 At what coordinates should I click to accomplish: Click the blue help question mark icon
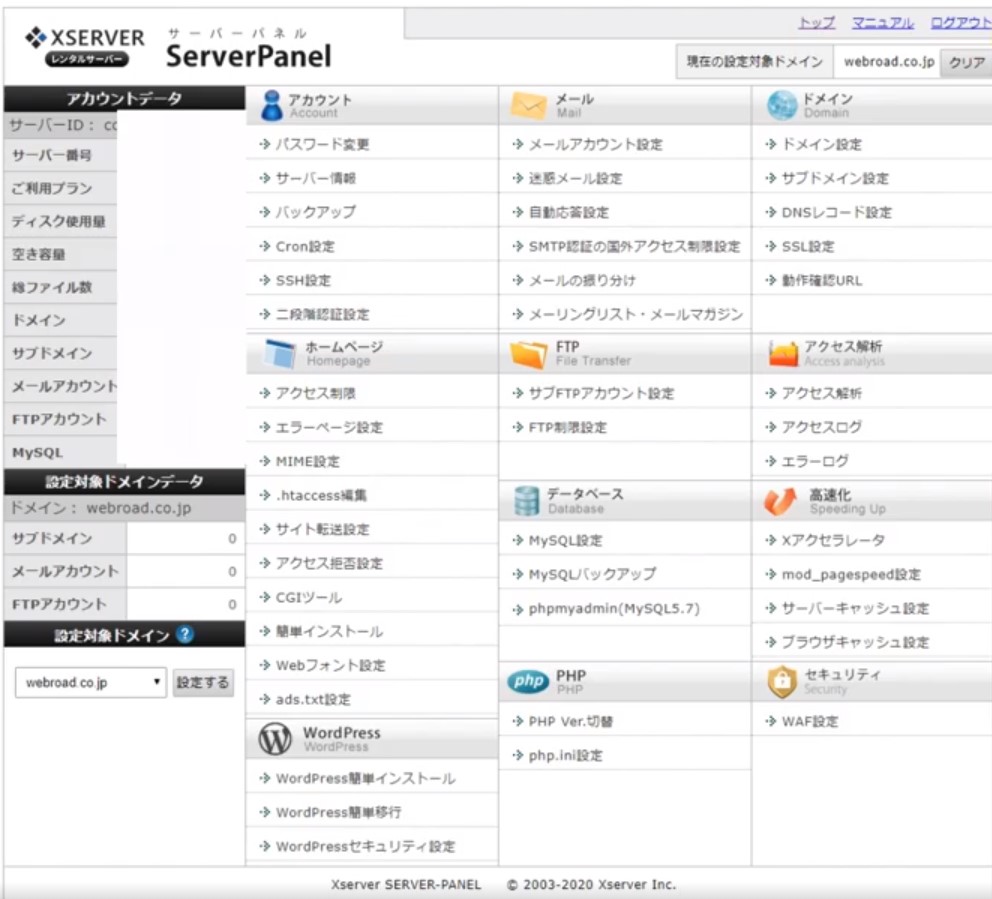coord(185,634)
